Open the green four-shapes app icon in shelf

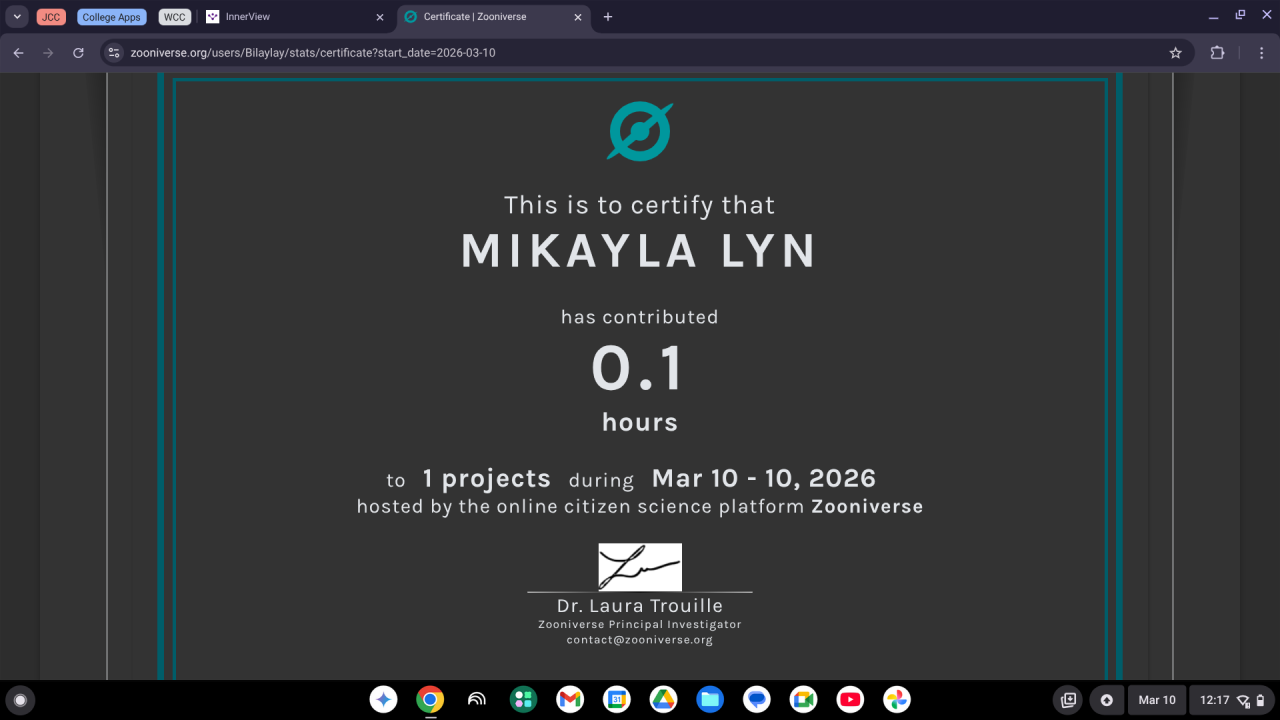pyautogui.click(x=523, y=700)
